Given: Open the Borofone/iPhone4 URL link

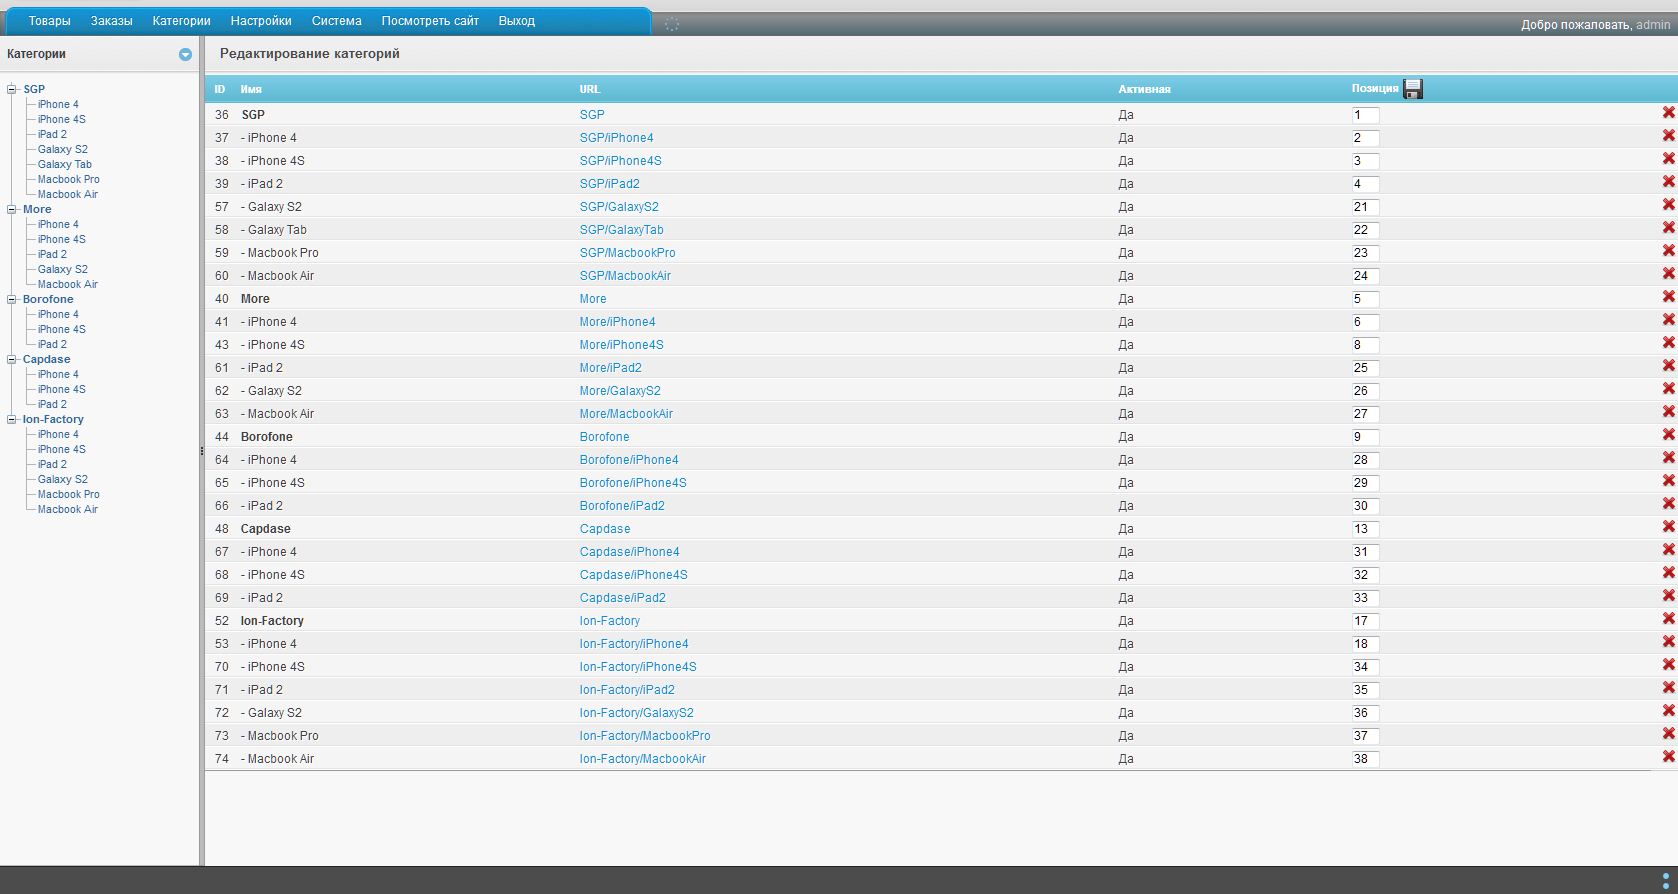Looking at the screenshot, I should click(x=629, y=460).
